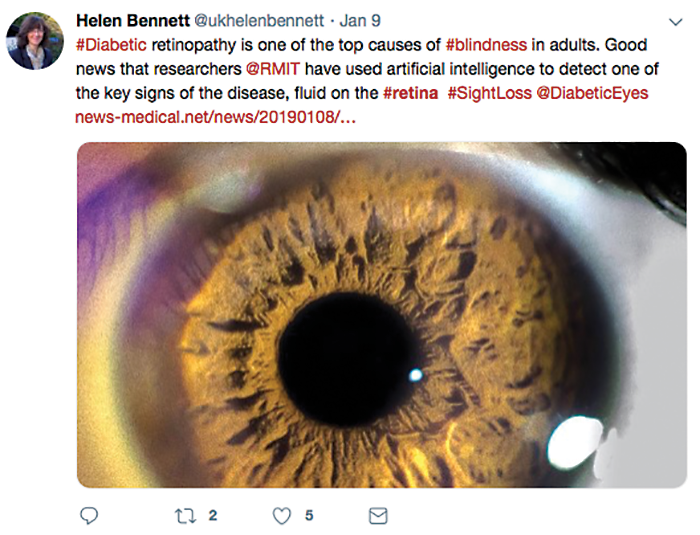The width and height of the screenshot is (700, 535).
Task: Like the tweet via heart icon
Action: point(282,516)
